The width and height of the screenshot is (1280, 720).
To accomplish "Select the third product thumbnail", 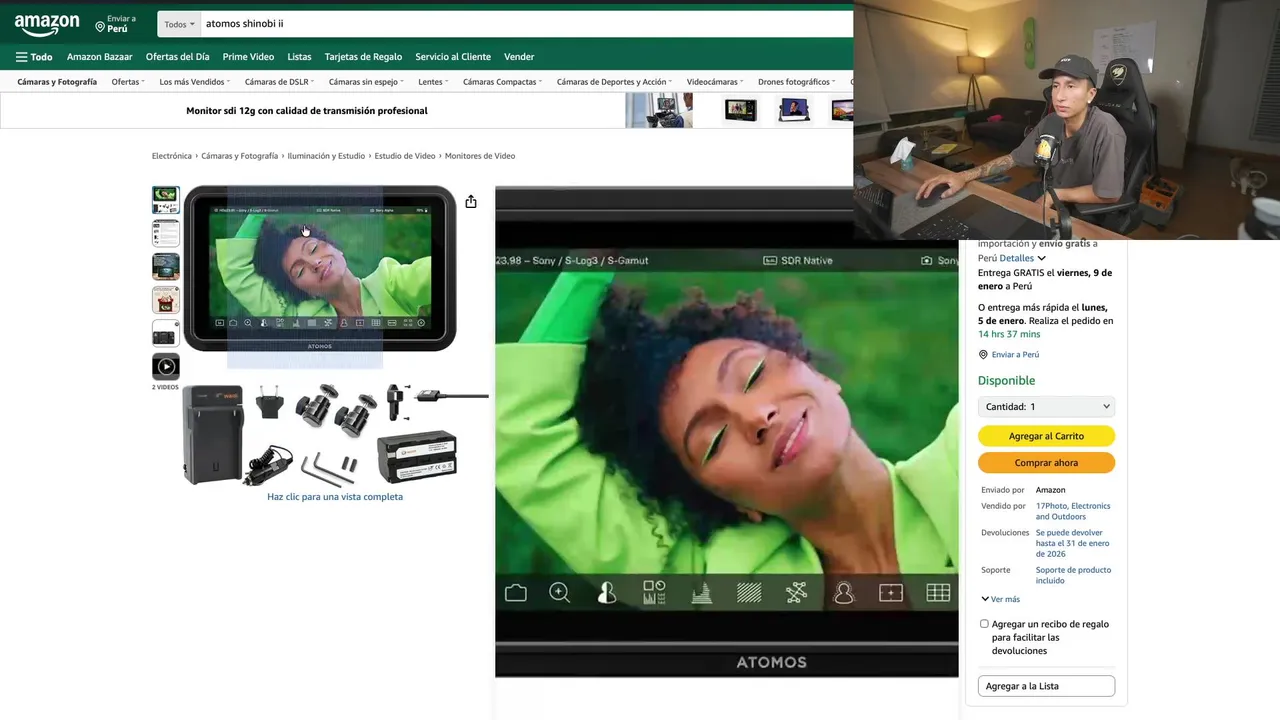I will (166, 267).
